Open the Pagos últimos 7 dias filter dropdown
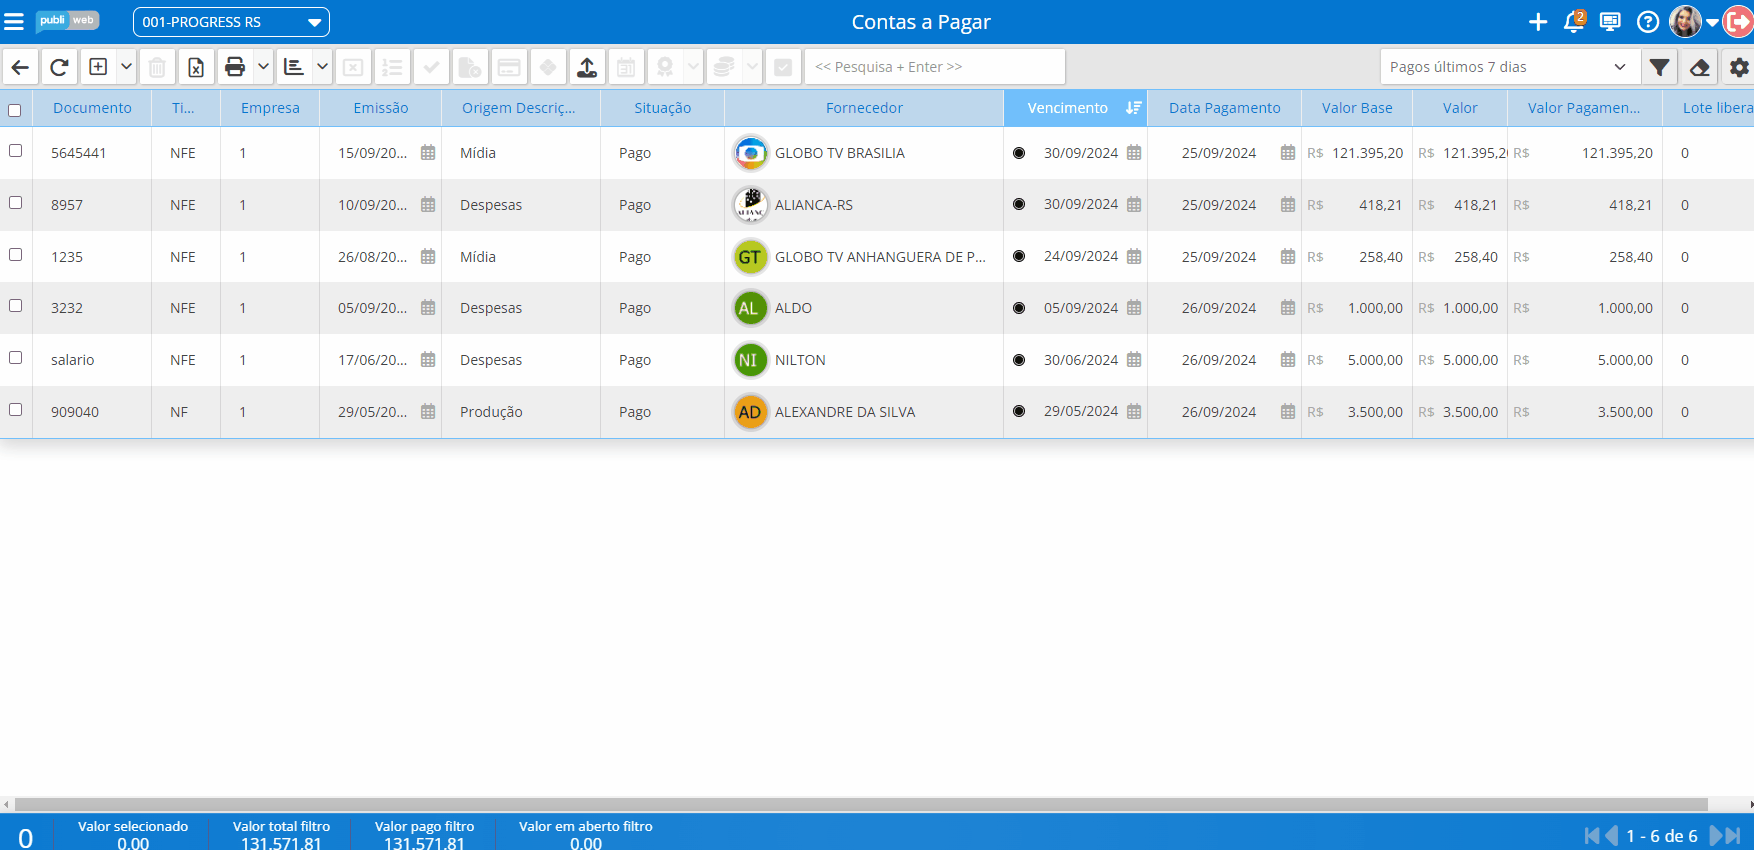Screen dimensions: 1754x850 click(x=1510, y=67)
